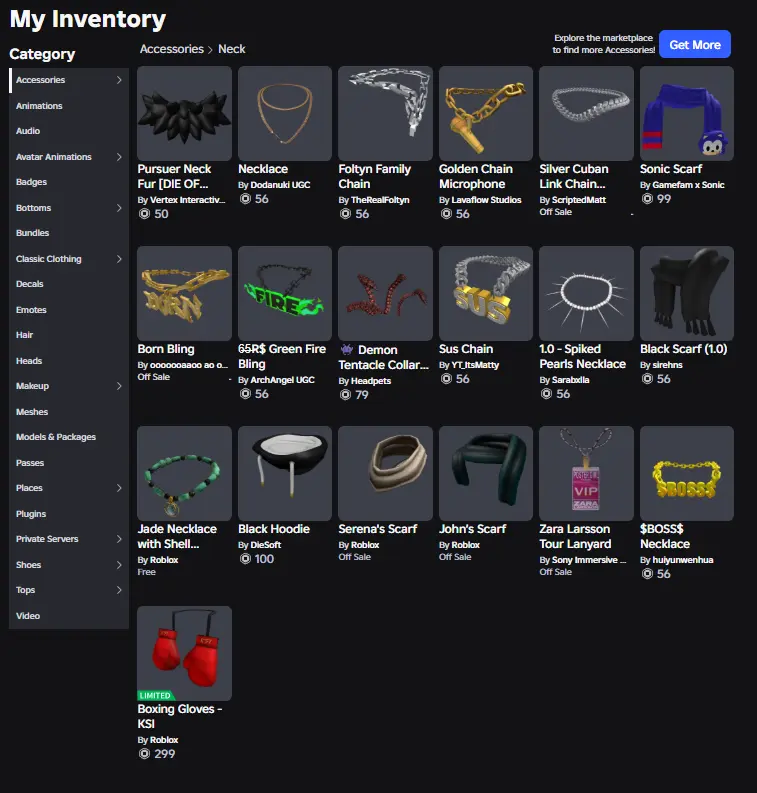
Task: Select the Boxing Gloves - KSI thumbnail
Action: tap(184, 653)
